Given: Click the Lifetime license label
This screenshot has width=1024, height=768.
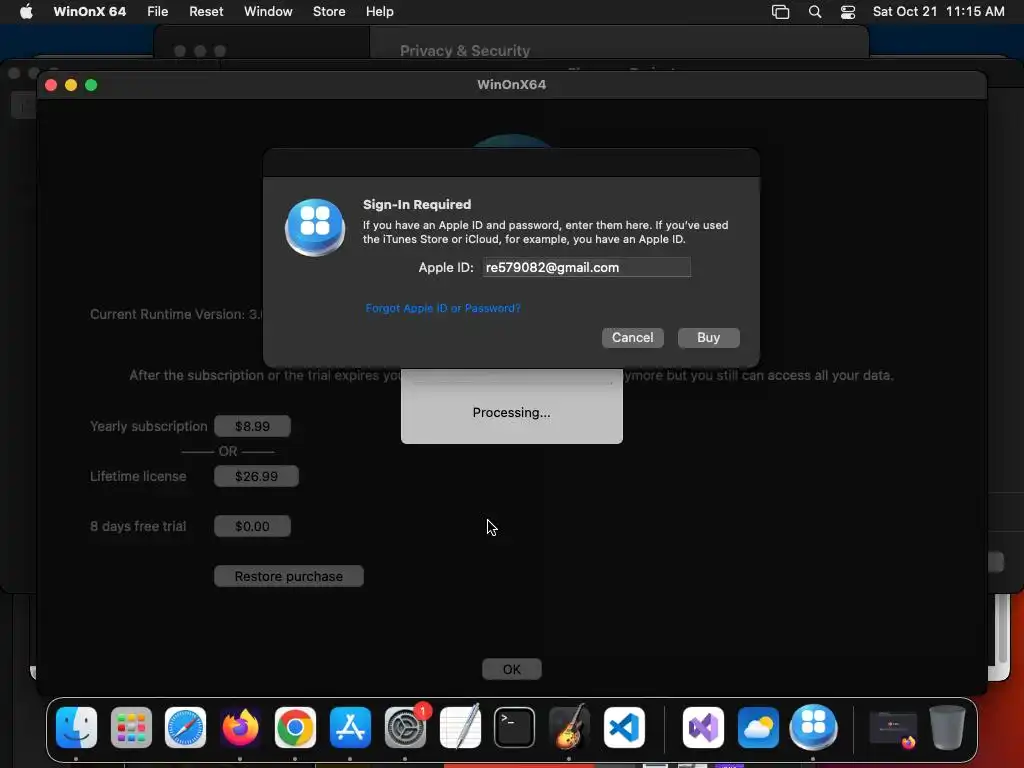Looking at the screenshot, I should (138, 476).
